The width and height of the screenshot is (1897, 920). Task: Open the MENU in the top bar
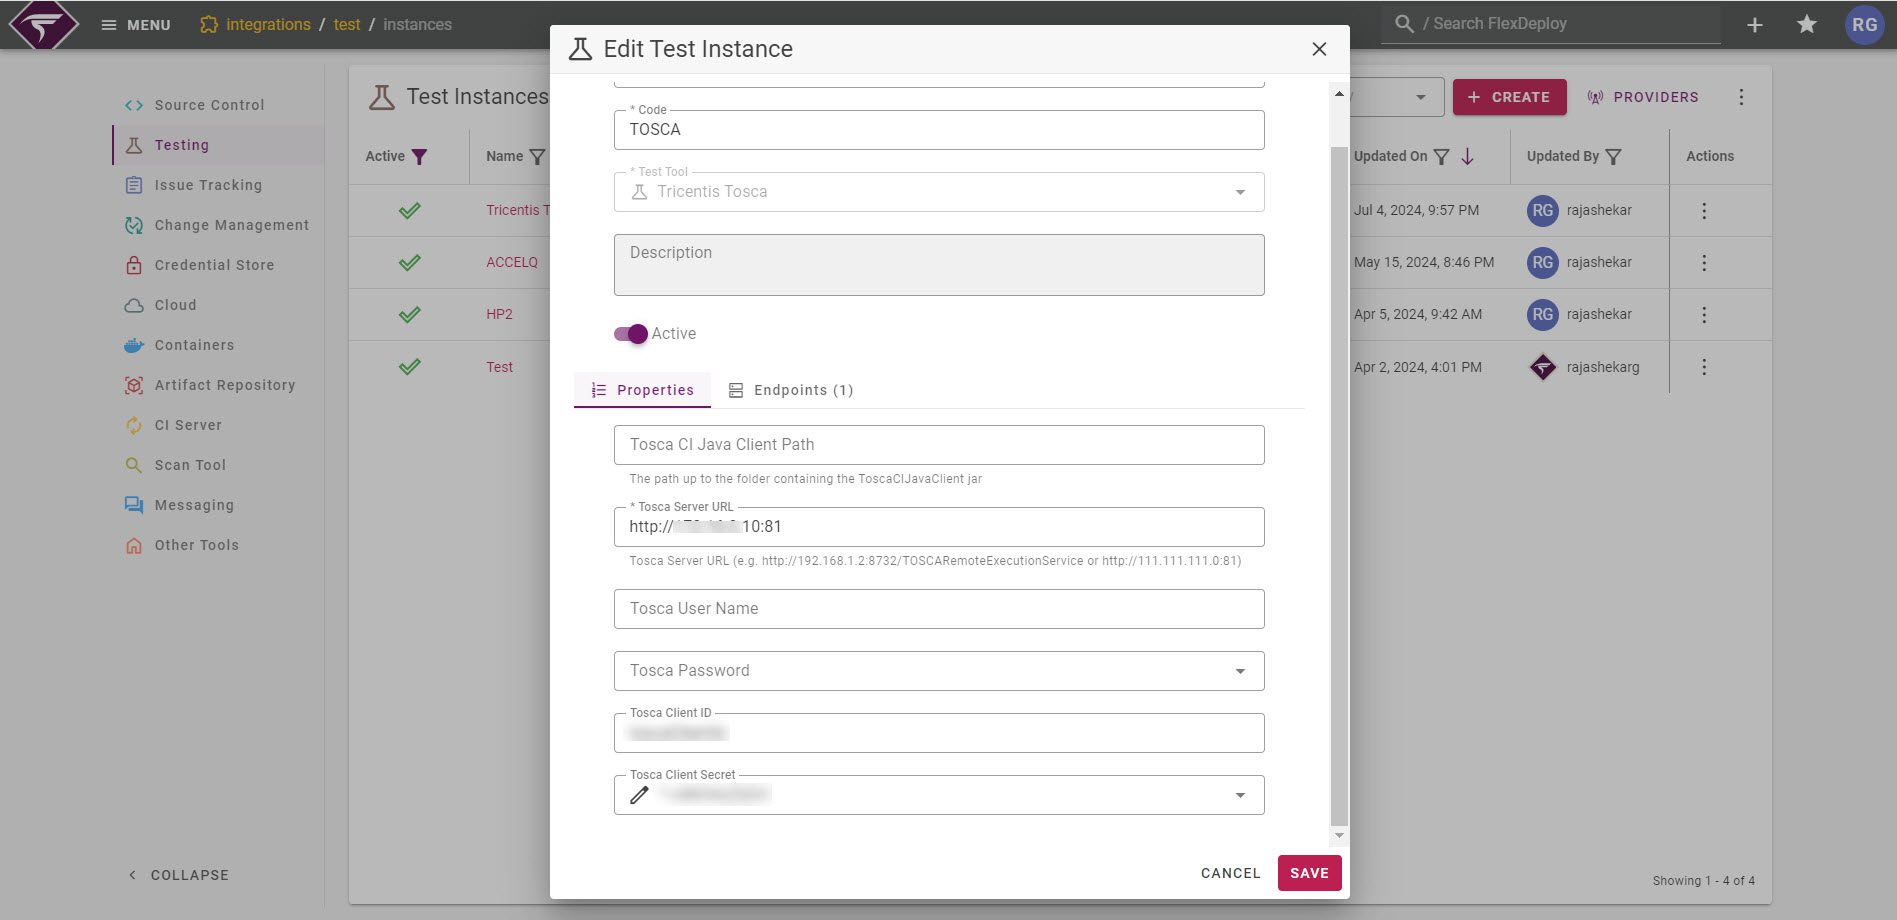tap(135, 24)
